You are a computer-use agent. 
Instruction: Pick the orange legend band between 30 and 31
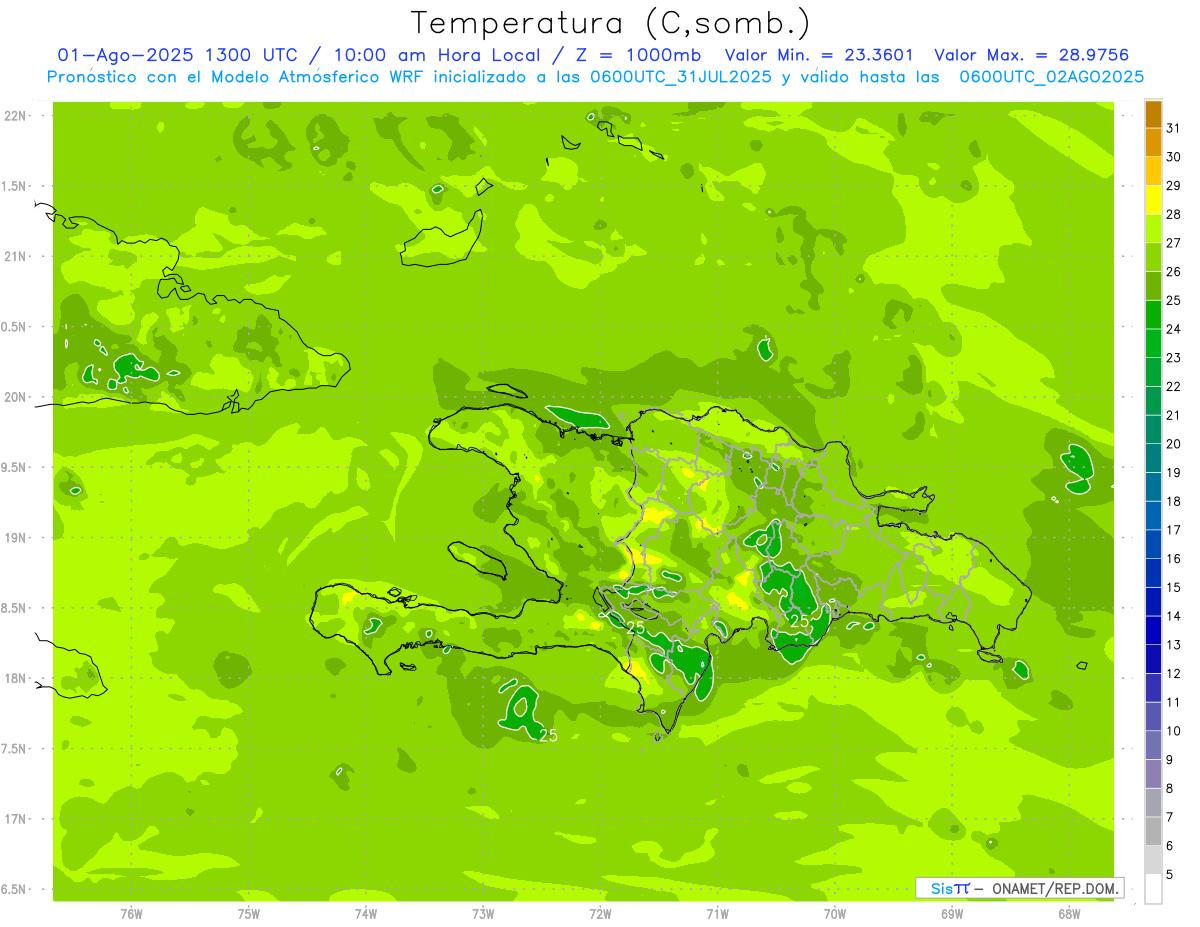tap(1153, 143)
